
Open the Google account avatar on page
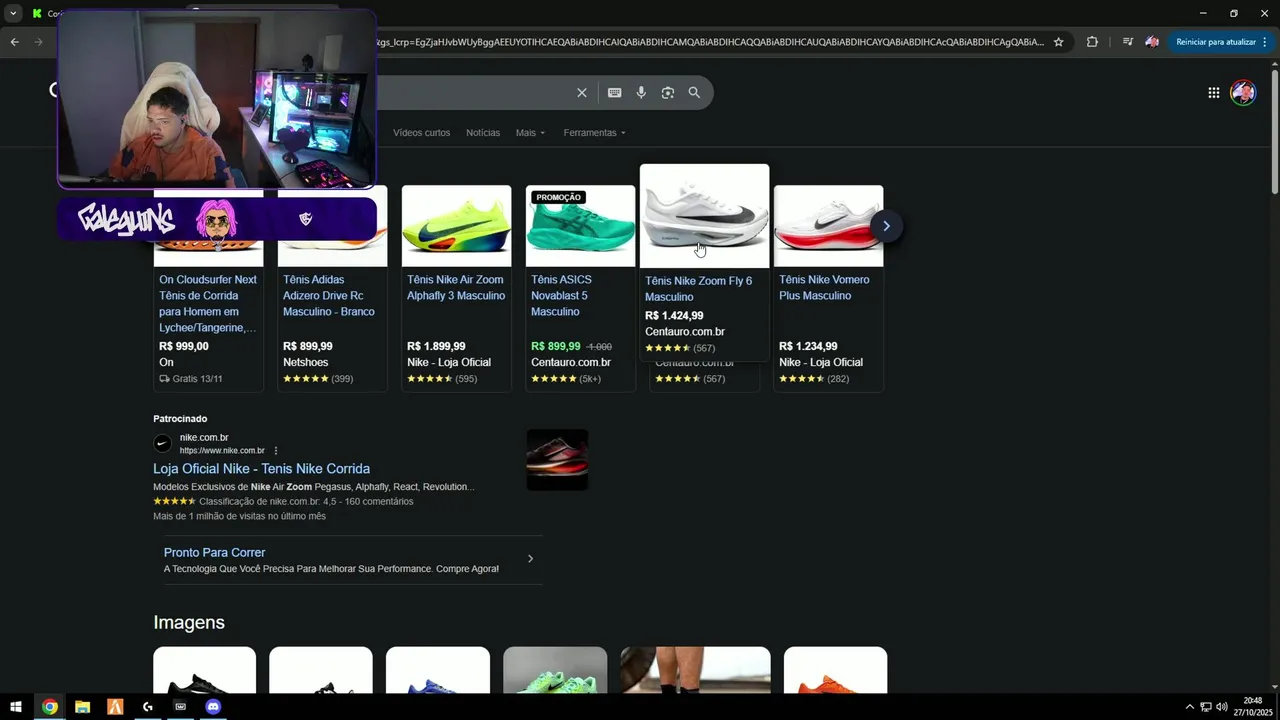[x=1243, y=93]
